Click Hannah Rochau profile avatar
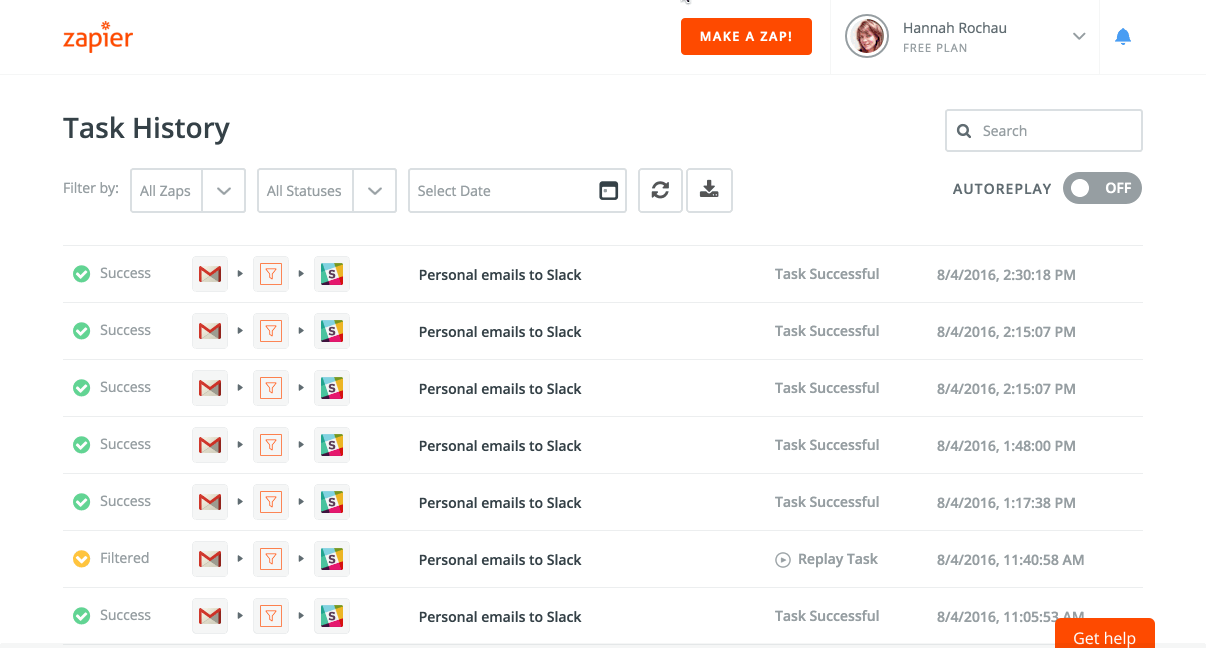1206x648 pixels. [867, 36]
